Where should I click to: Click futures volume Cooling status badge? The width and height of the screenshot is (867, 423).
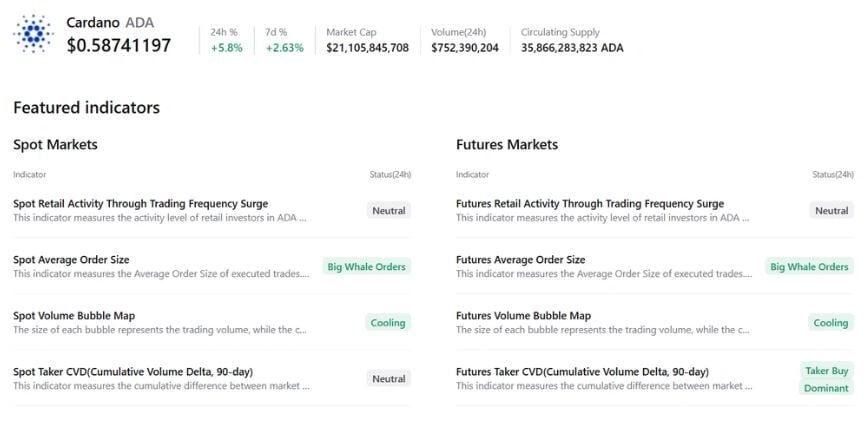point(831,323)
